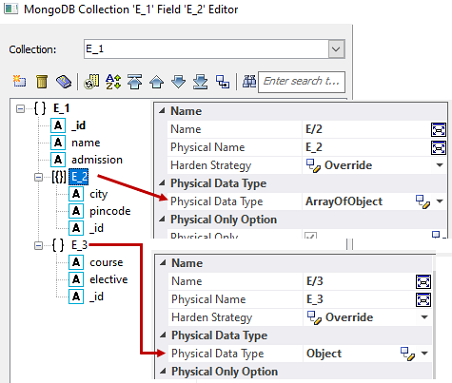Viewport: 452px width, 383px height.
Task: Collapse the E_2 array node
Action: point(39,177)
